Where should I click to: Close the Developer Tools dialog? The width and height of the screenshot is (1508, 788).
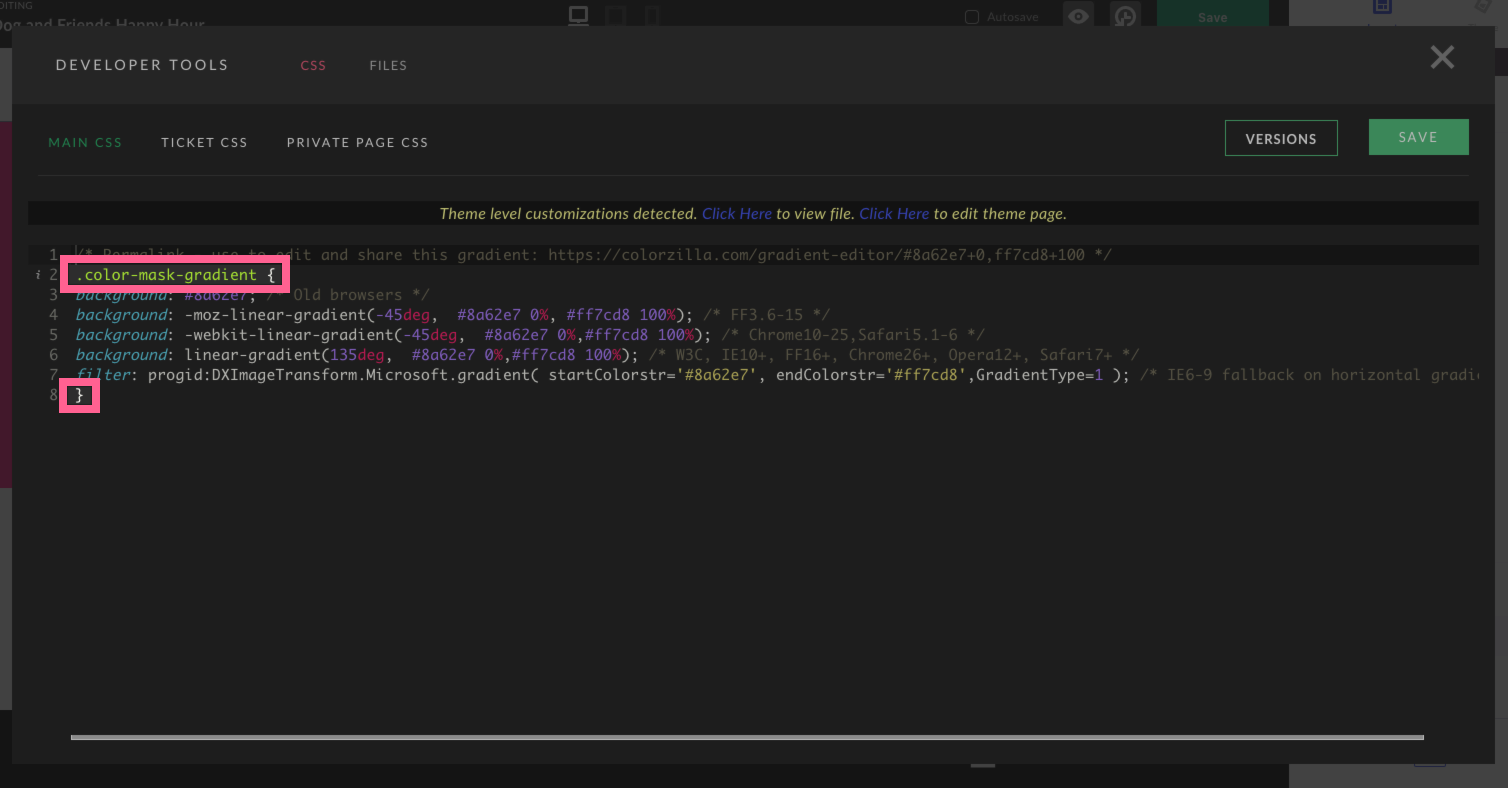[1442, 57]
